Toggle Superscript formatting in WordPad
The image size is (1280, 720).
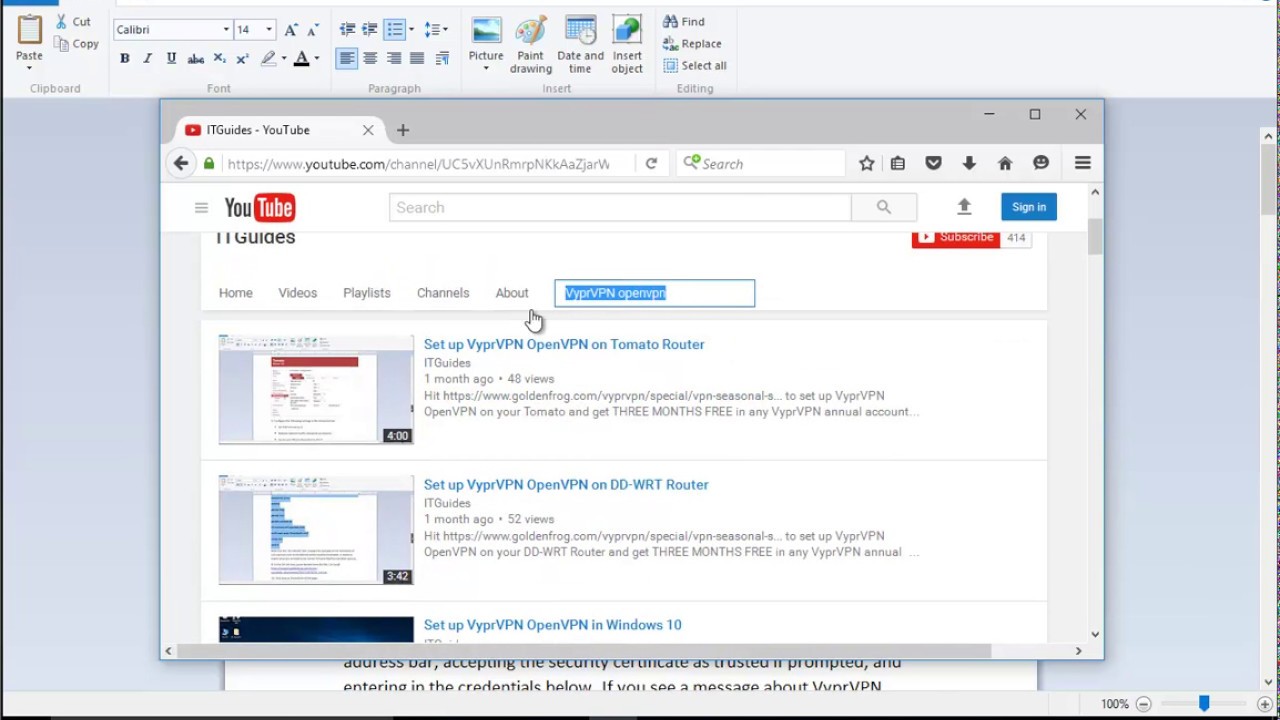[242, 59]
